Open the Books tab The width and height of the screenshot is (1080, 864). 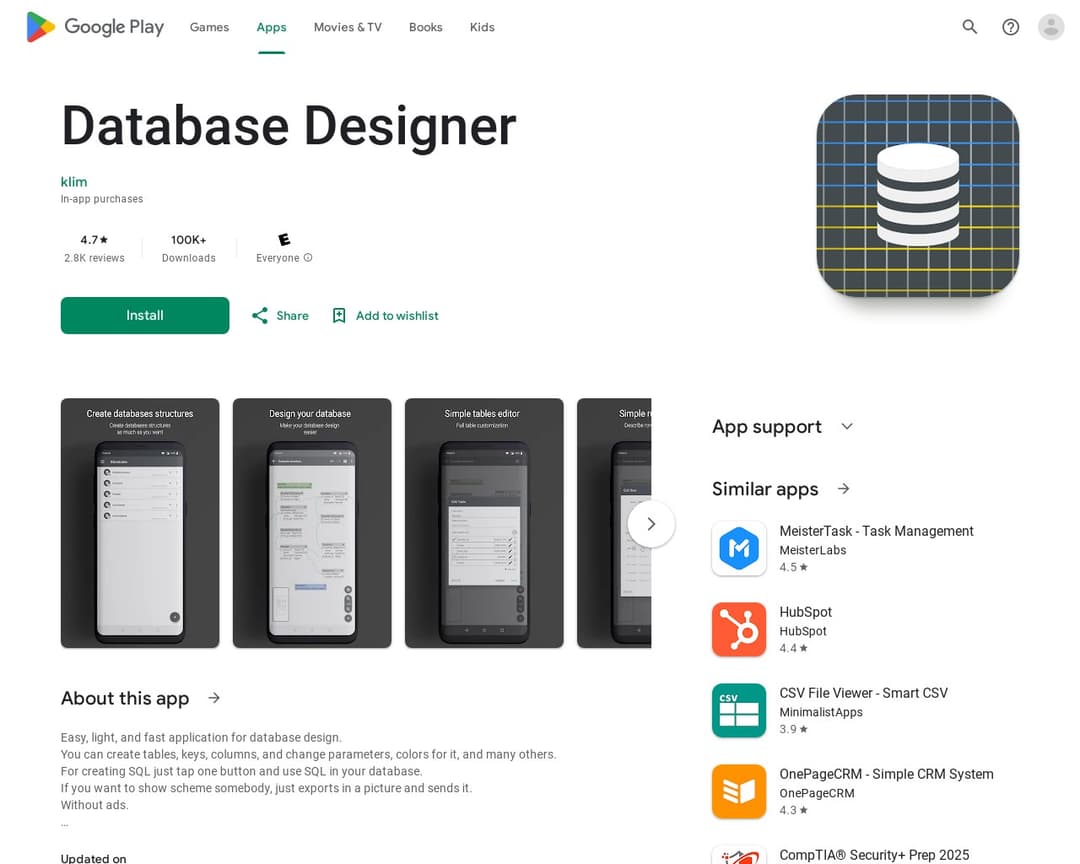point(426,27)
